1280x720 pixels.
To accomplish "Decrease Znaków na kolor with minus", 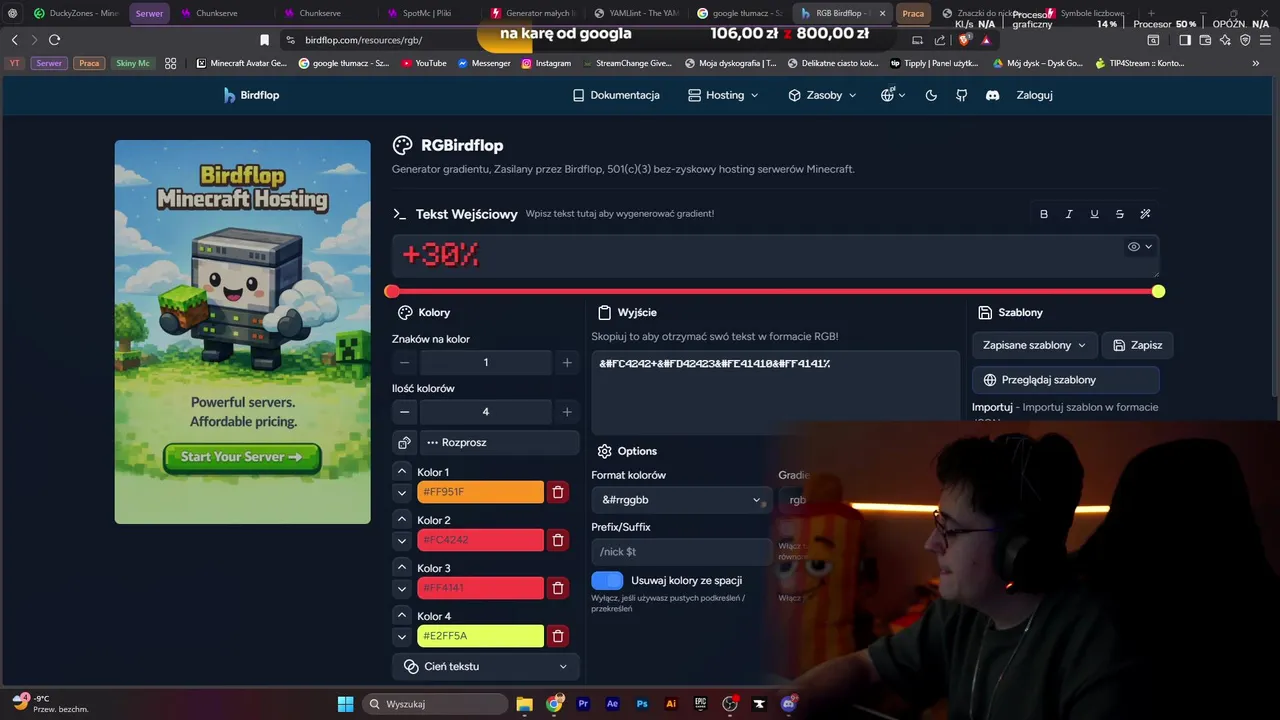I will (x=404, y=362).
